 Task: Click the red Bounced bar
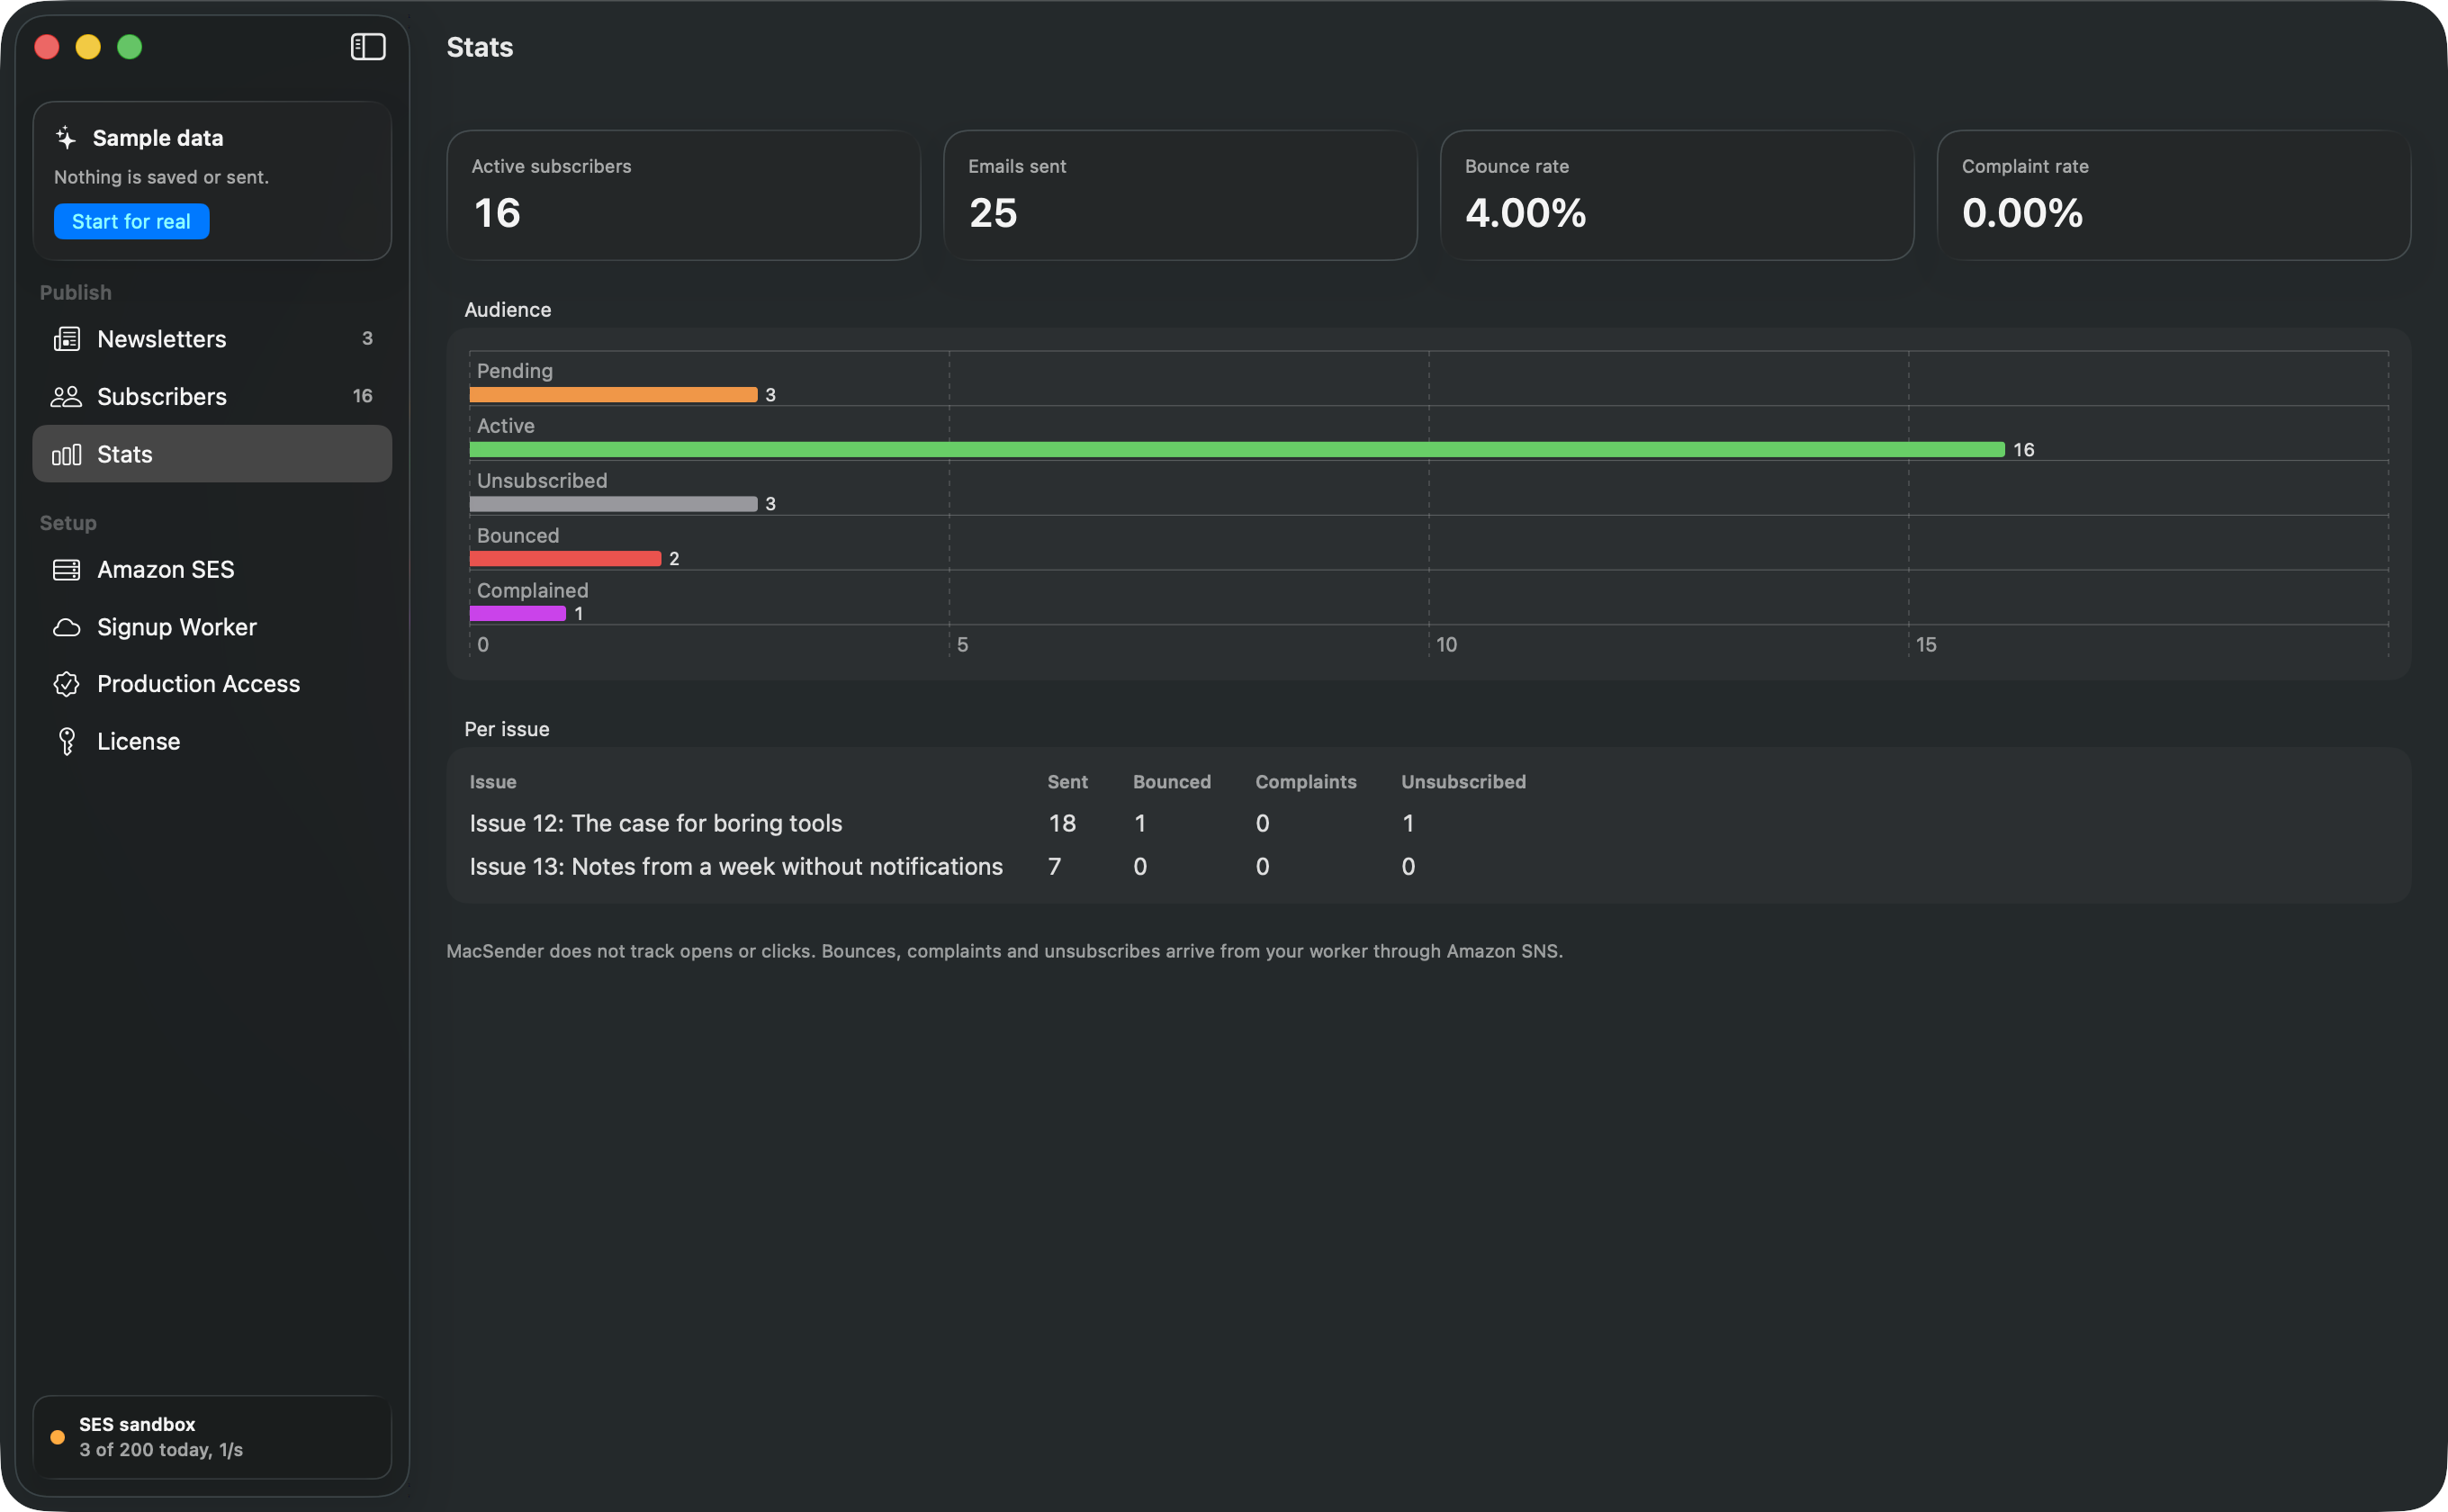pyautogui.click(x=565, y=559)
